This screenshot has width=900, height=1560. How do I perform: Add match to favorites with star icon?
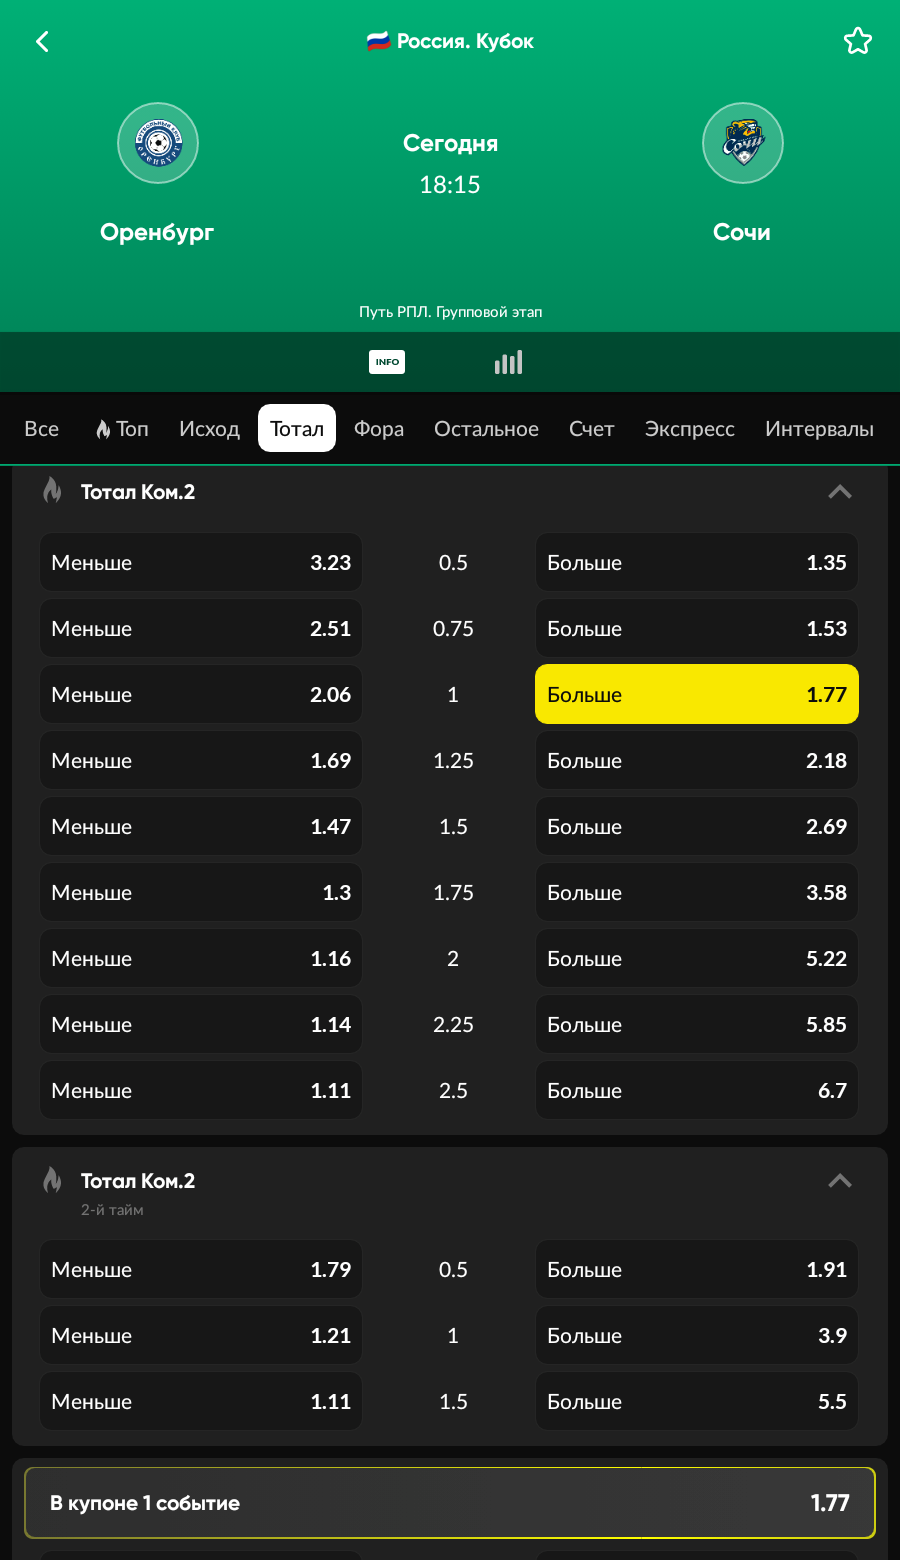click(857, 41)
